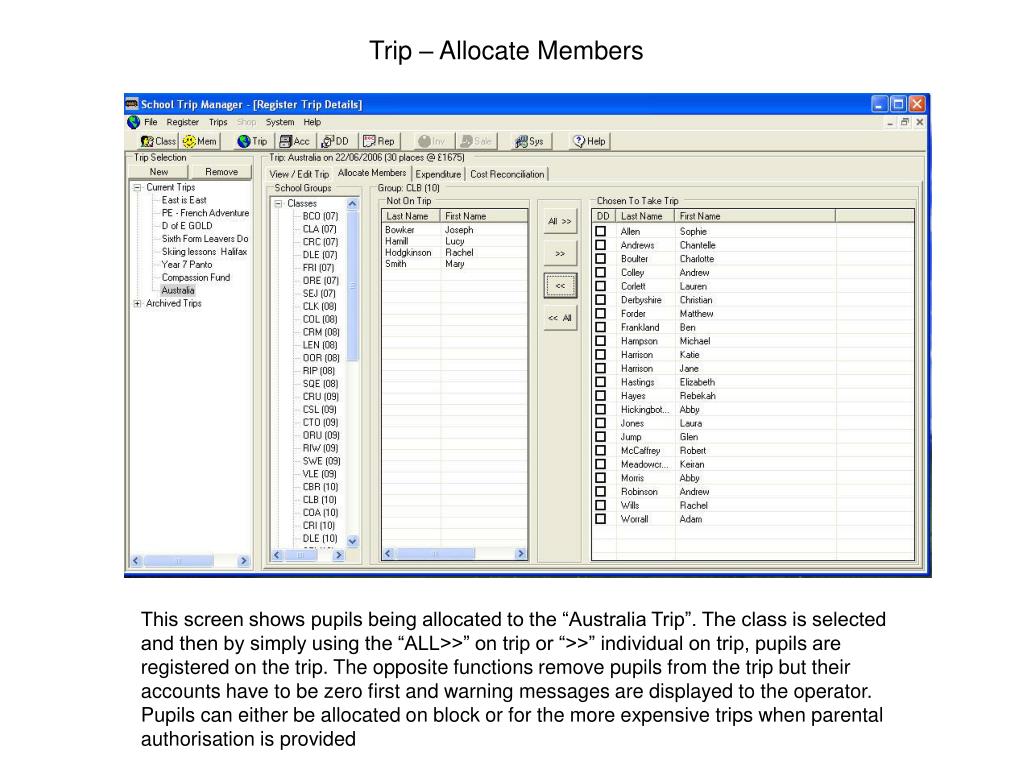Click the greyed Inv toolbar icon
The height and width of the screenshot is (768, 1024).
(432, 141)
